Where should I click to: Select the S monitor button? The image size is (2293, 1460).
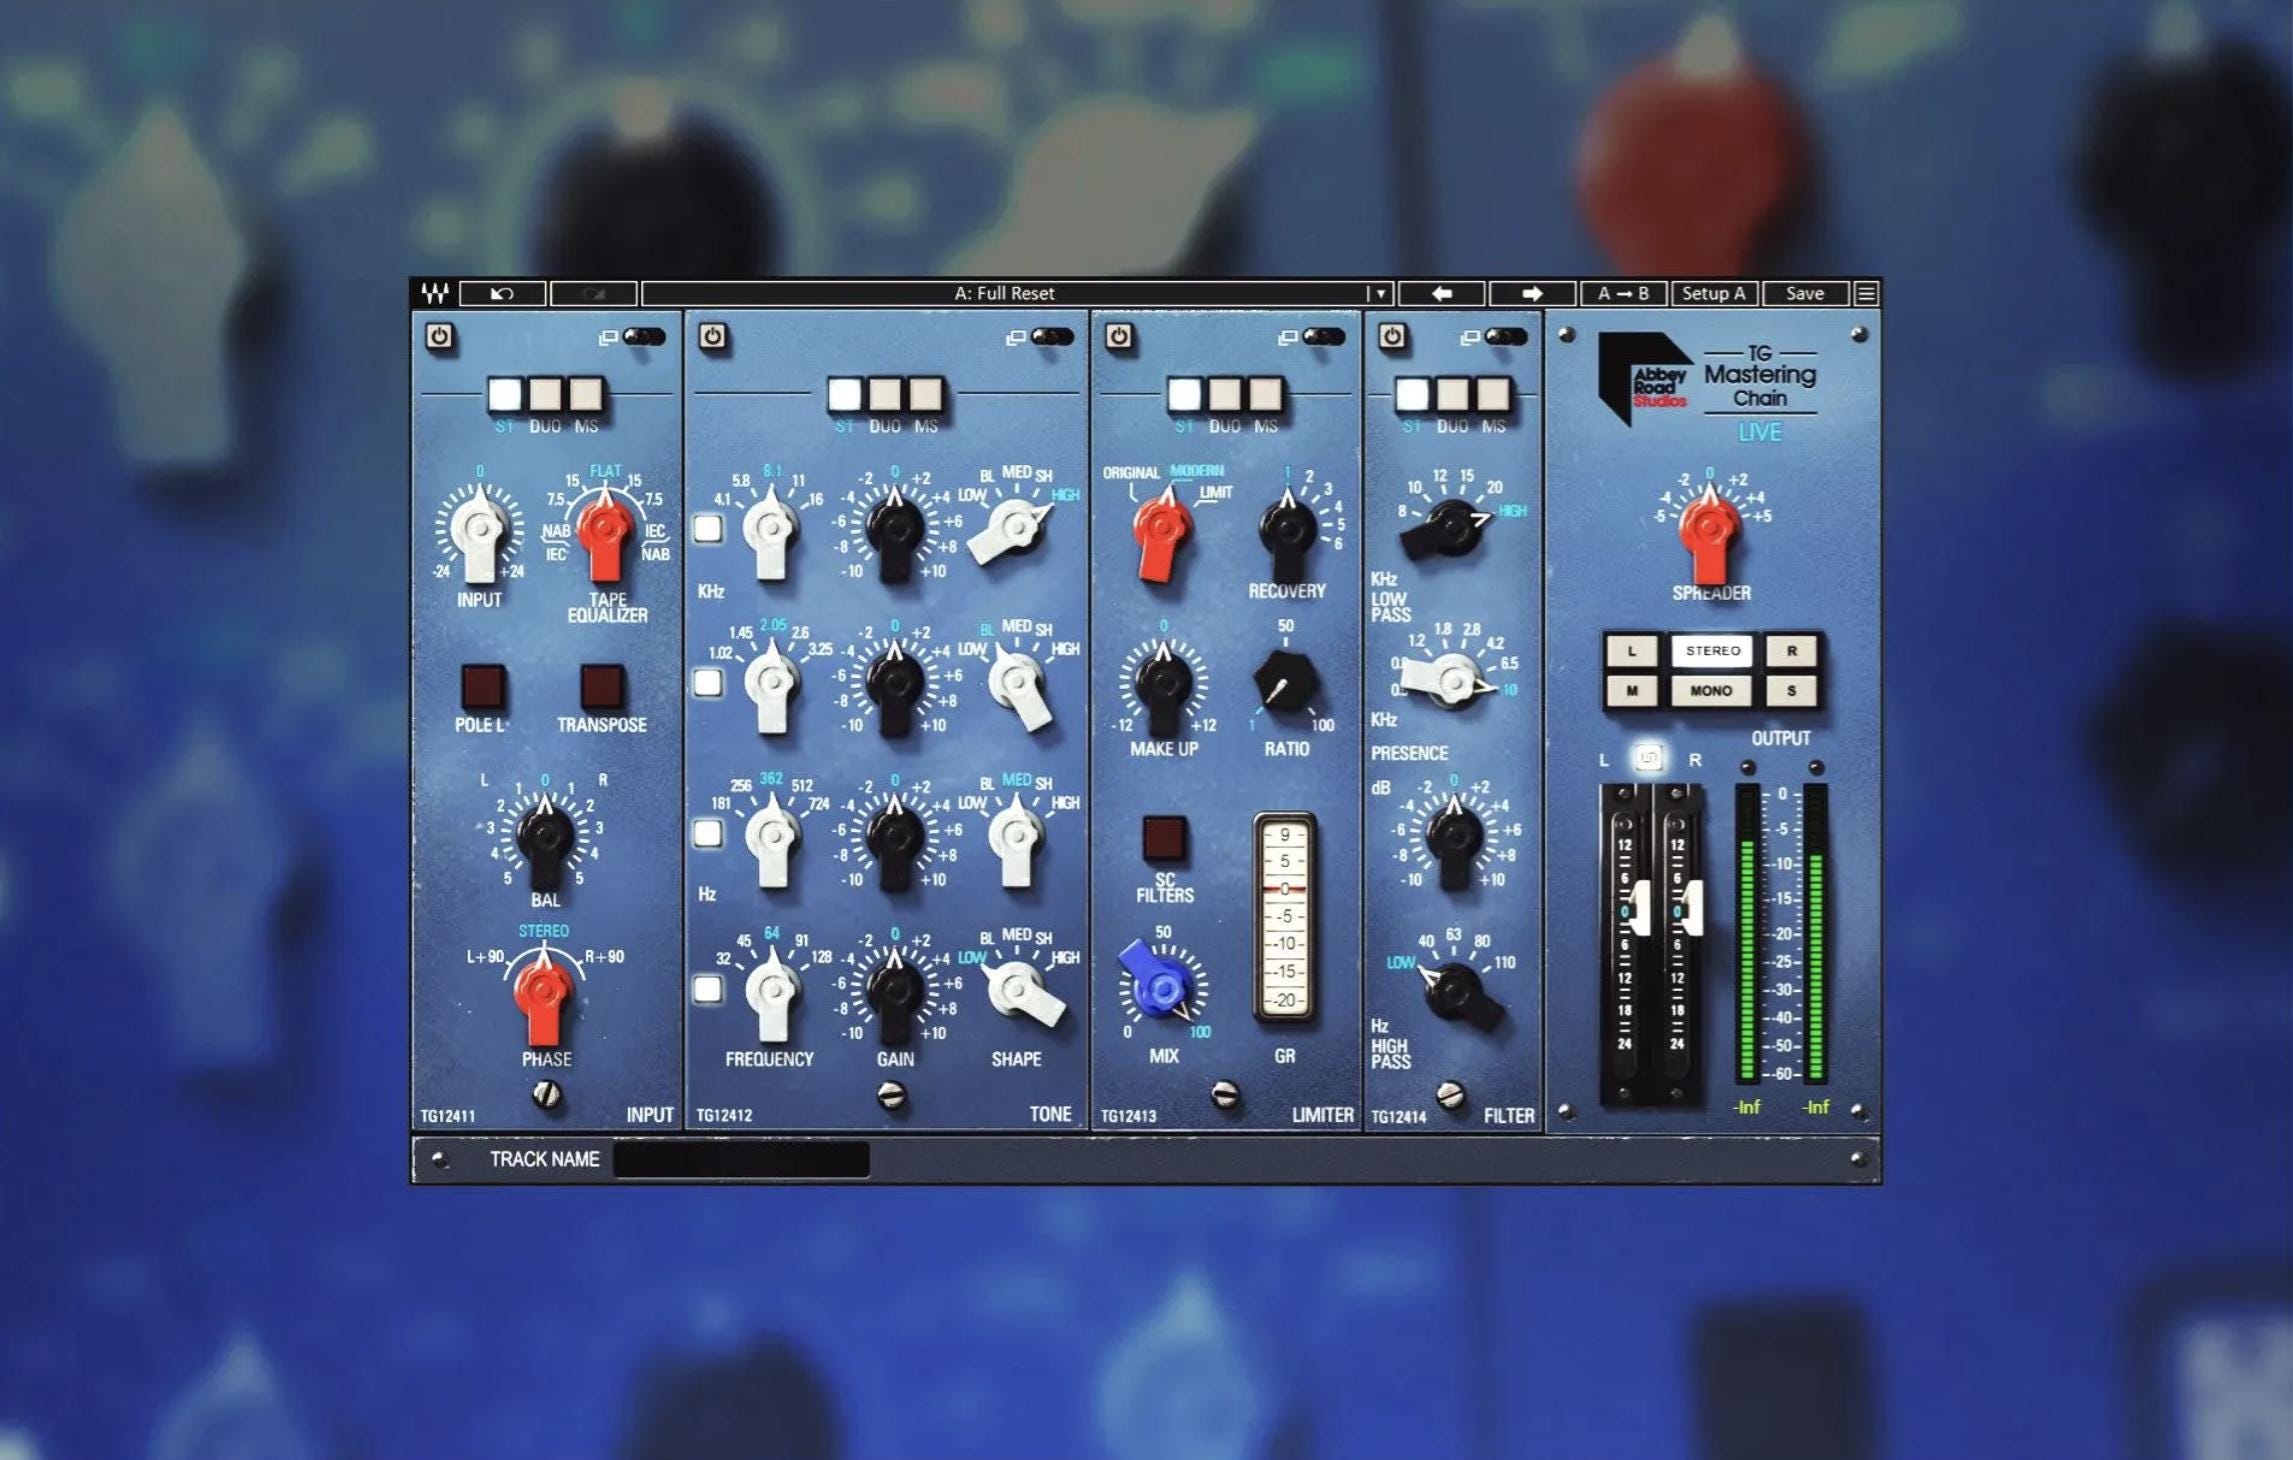tap(1792, 691)
